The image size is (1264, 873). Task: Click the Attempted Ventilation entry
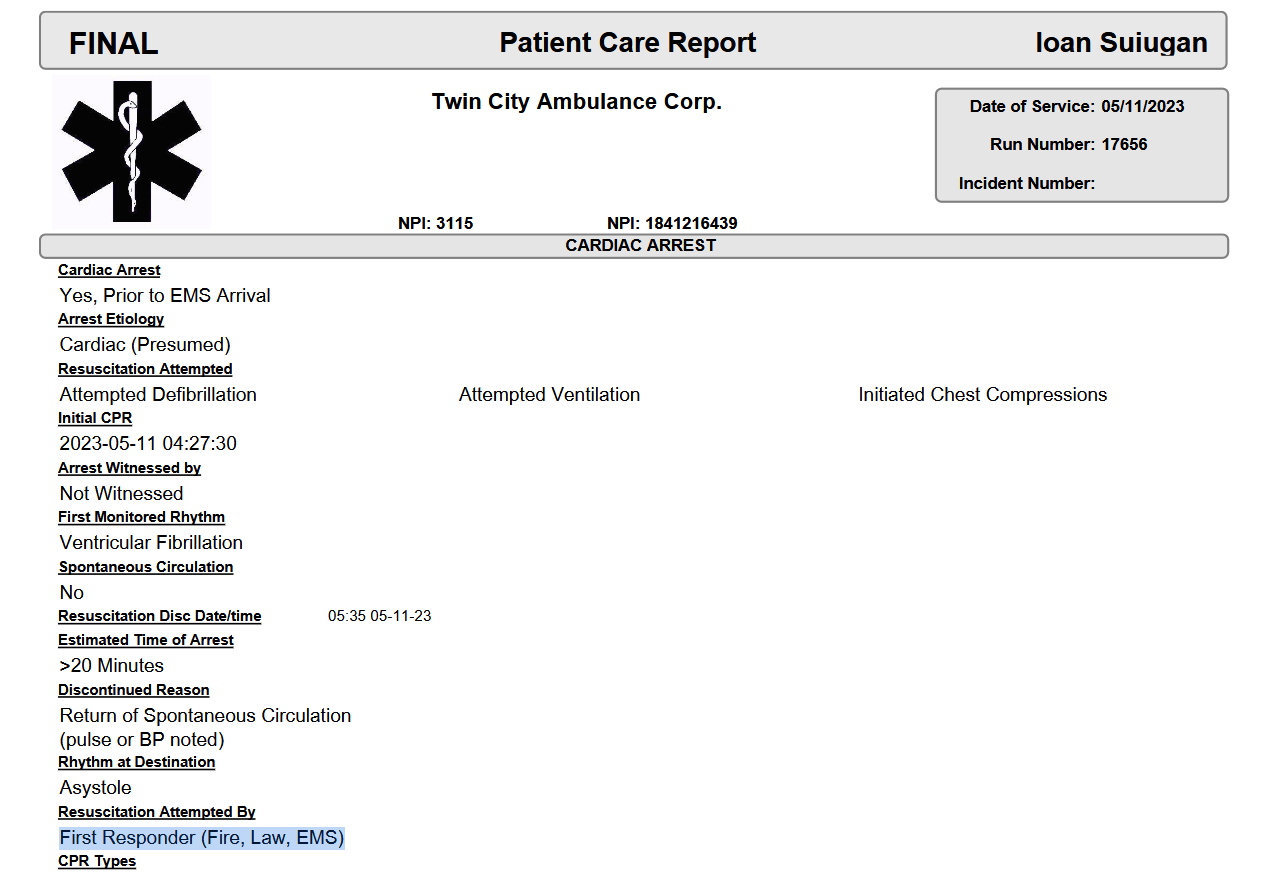tap(549, 395)
